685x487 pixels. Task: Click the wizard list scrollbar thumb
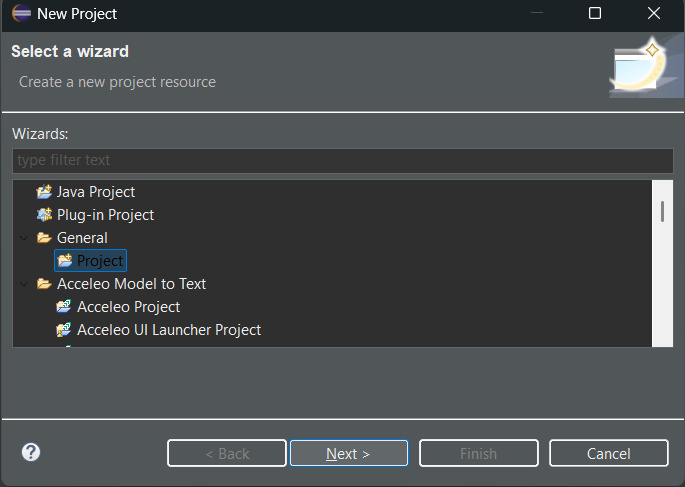662,211
